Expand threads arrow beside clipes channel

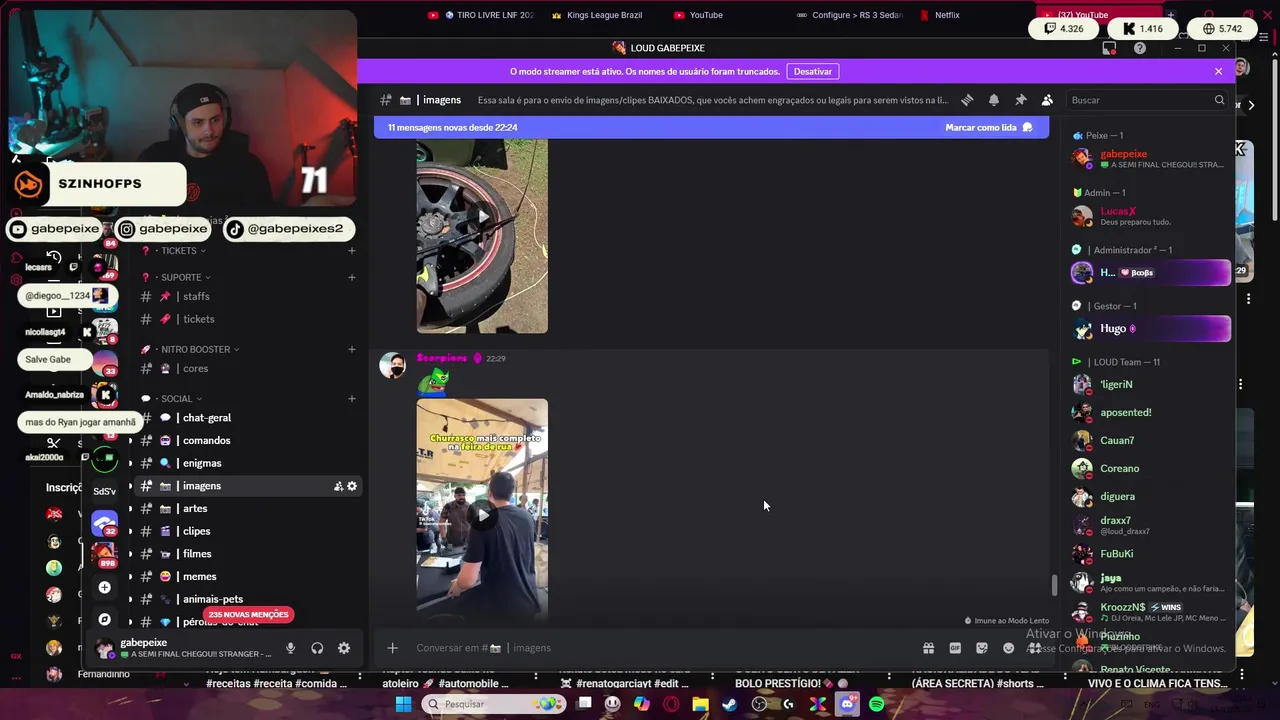pos(130,531)
